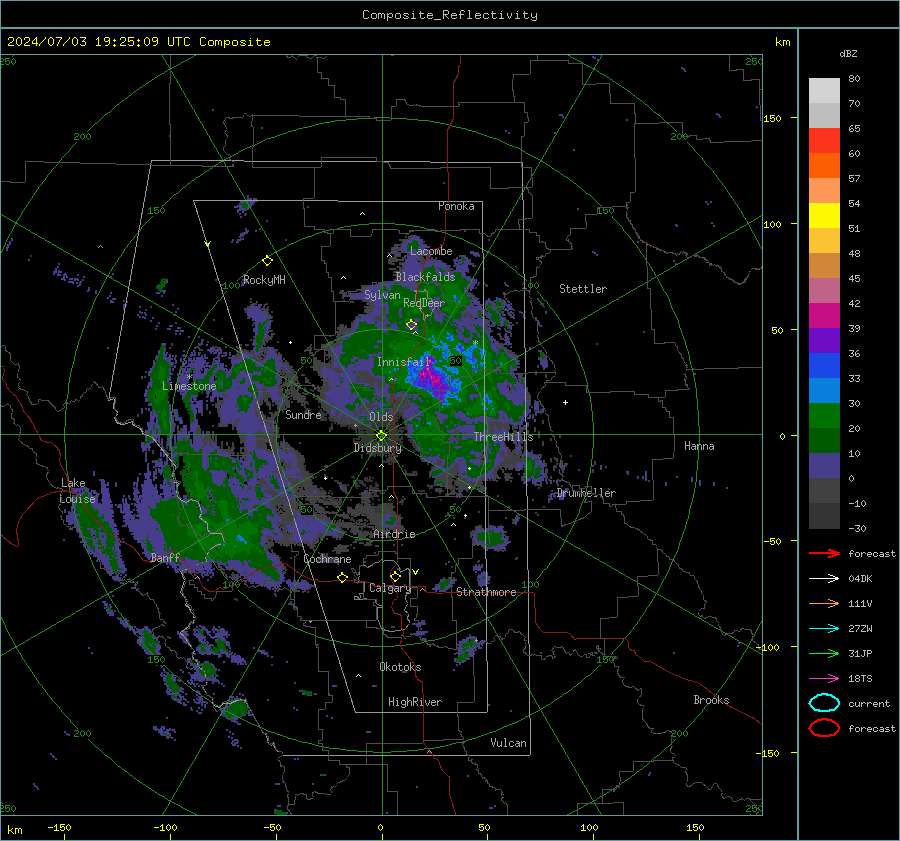This screenshot has width=900, height=841.
Task: Select the 42 dBZ magenta swatch
Action: point(824,316)
